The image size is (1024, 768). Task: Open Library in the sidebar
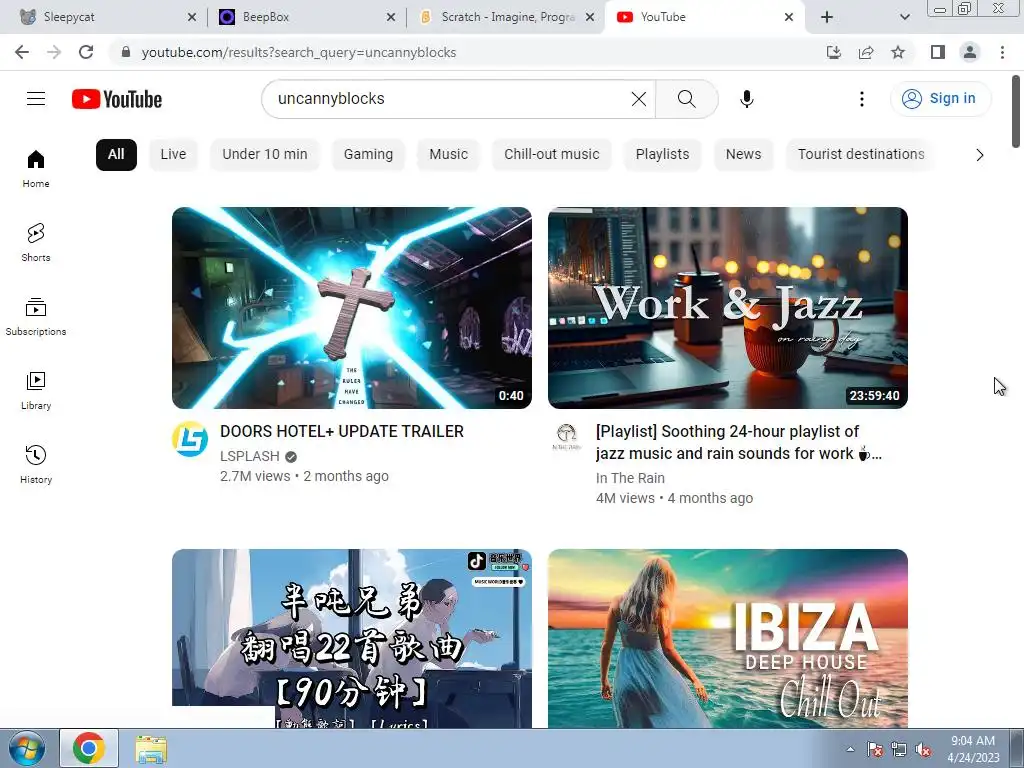click(36, 391)
